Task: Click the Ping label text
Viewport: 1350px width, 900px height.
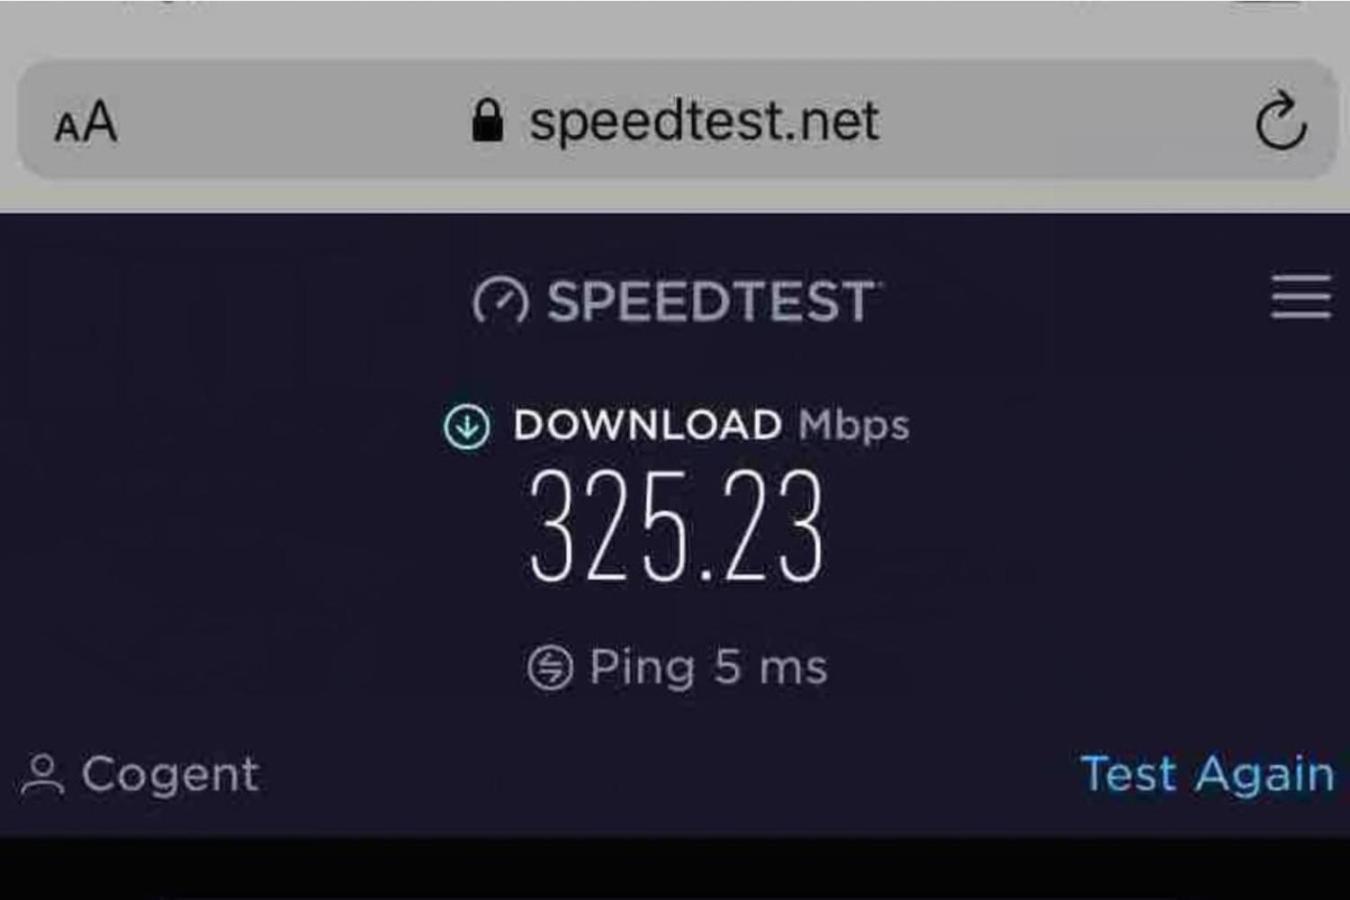Action: tap(642, 668)
